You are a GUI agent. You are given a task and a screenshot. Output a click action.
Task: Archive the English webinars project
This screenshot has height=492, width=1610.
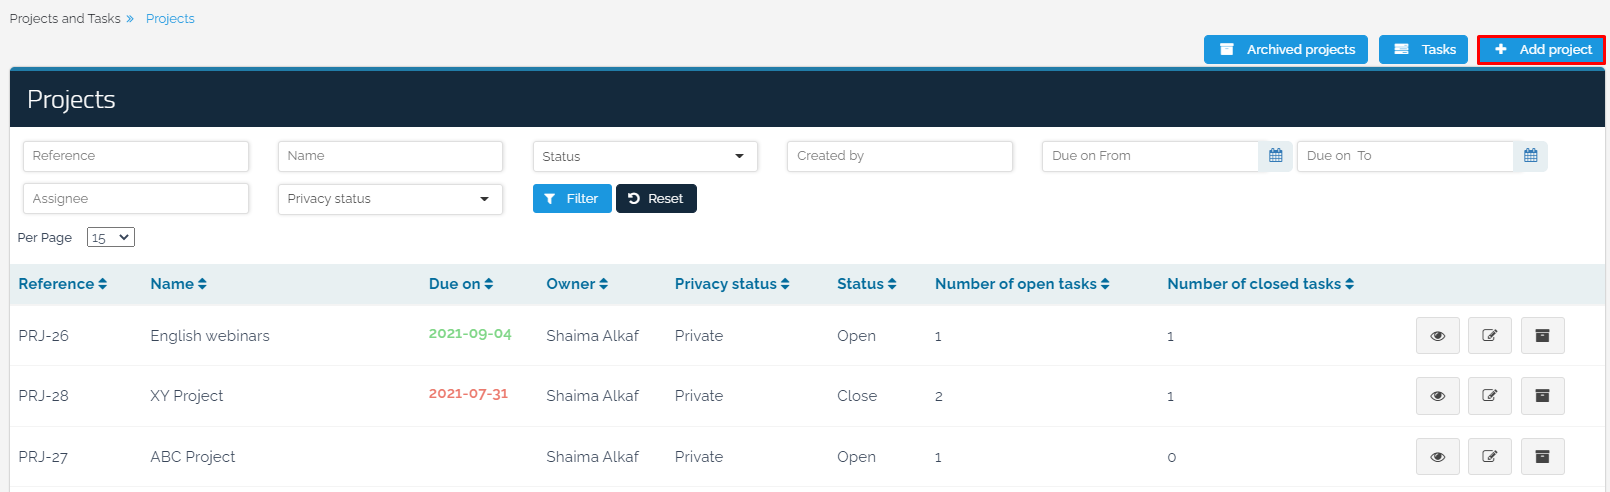[1542, 336]
